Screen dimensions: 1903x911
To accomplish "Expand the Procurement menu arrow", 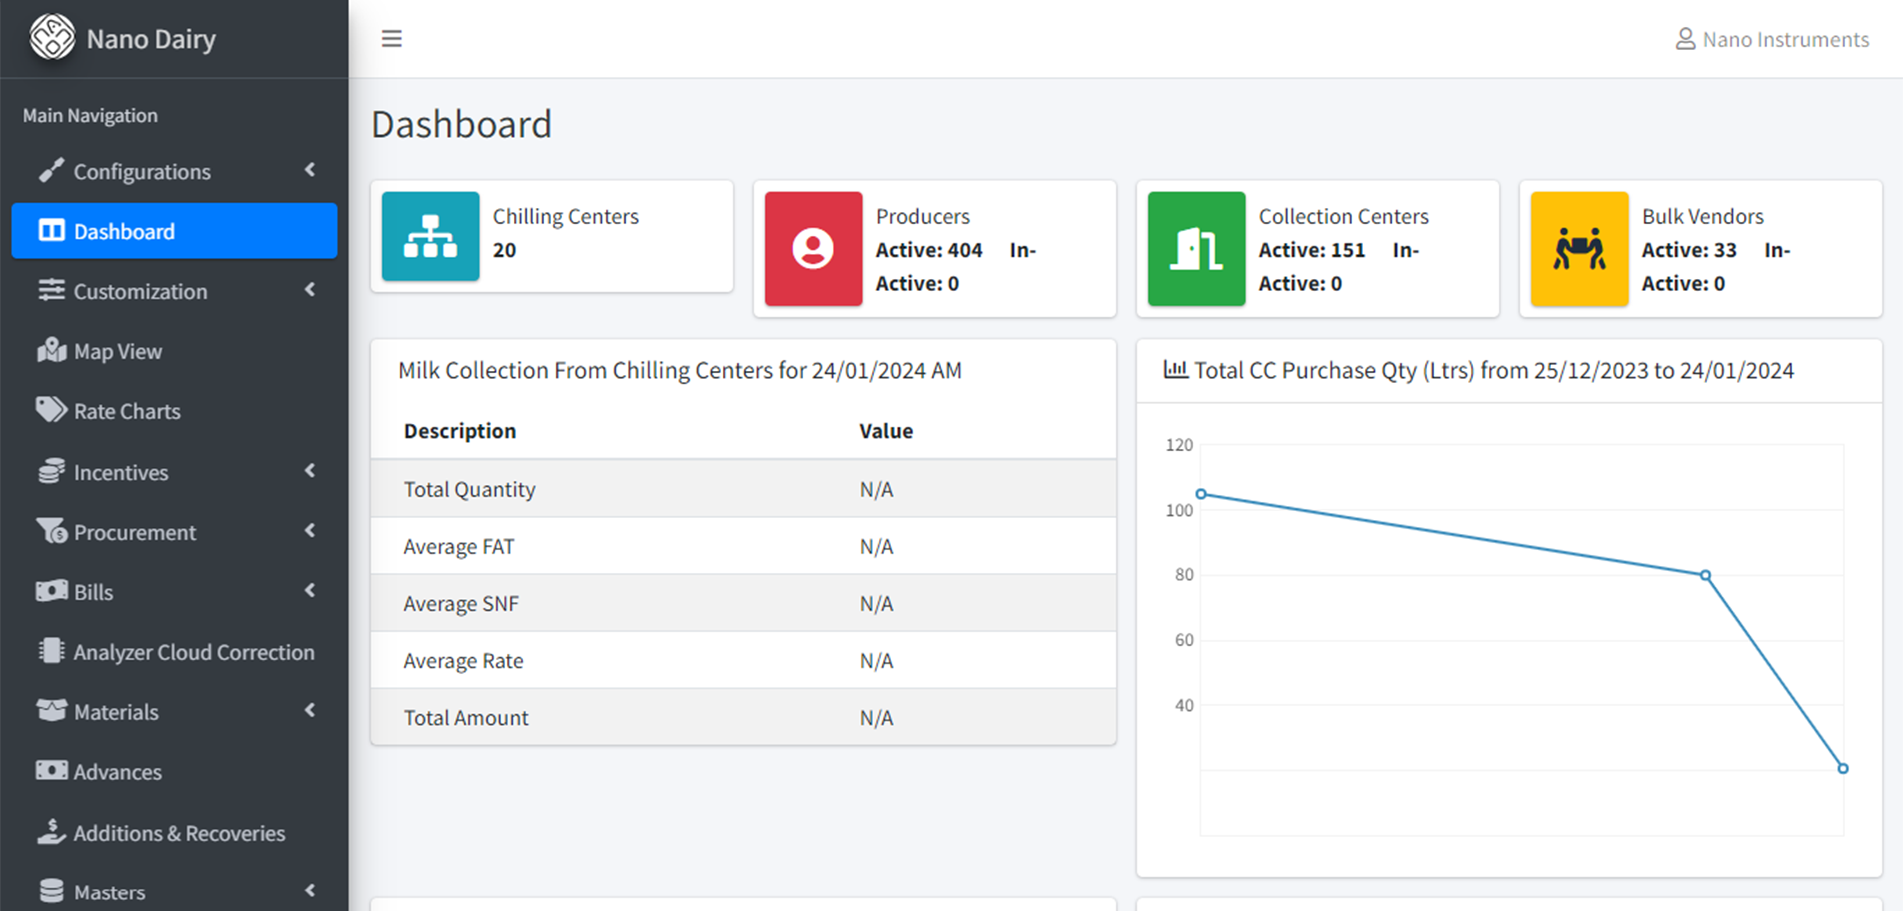I will coord(310,531).
